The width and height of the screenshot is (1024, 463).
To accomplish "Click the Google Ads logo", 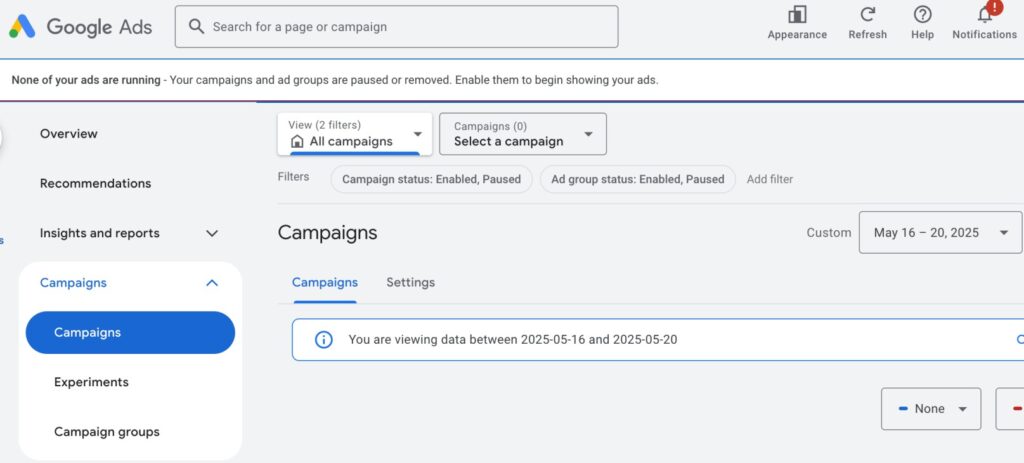I will pos(80,27).
